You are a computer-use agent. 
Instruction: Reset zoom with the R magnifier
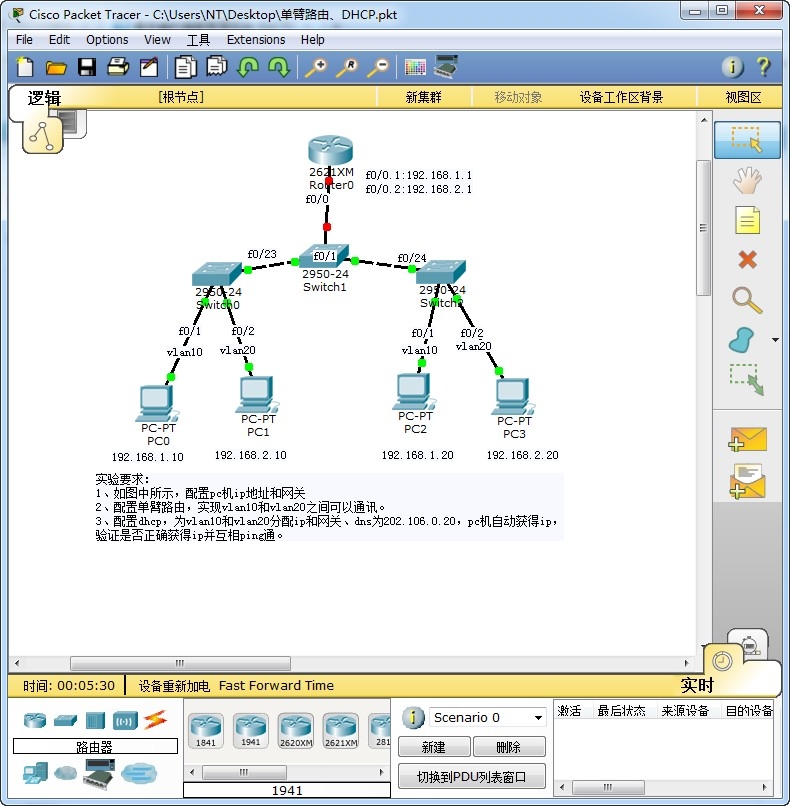(347, 67)
